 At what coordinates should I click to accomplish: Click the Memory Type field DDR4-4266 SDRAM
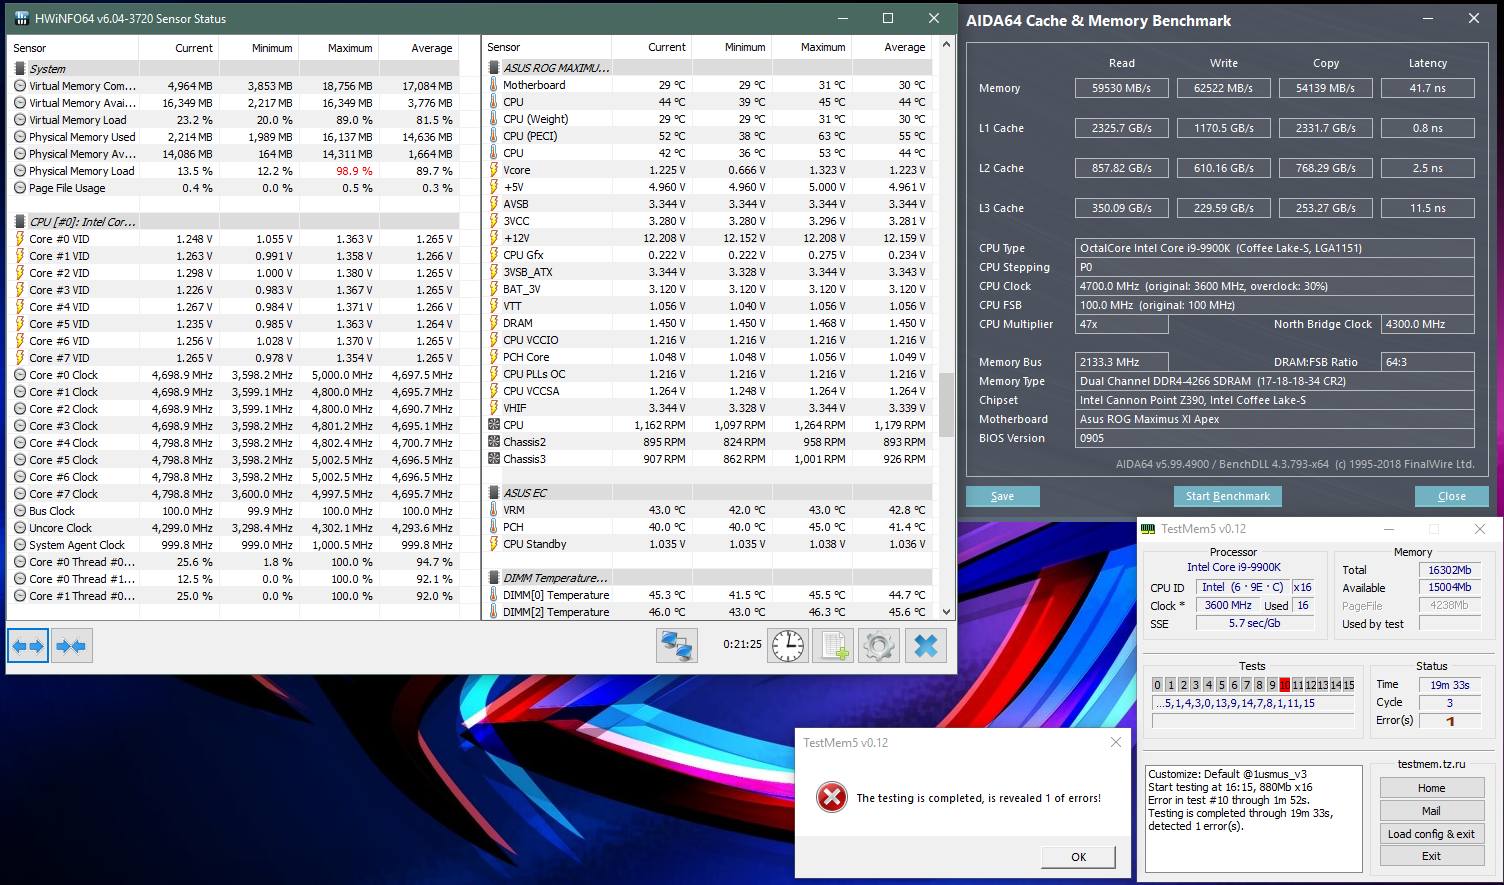(1275, 381)
